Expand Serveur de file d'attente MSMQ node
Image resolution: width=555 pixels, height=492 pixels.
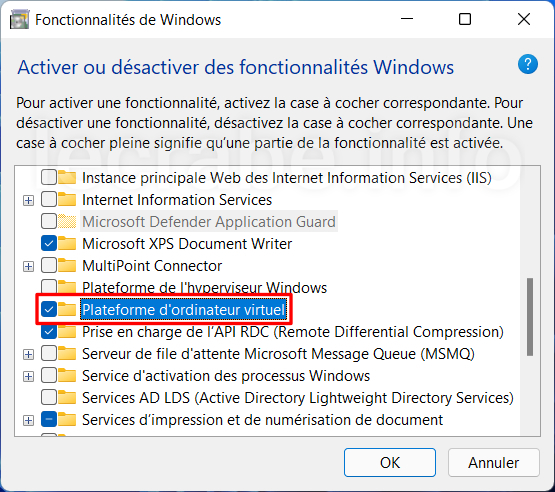pos(28,355)
